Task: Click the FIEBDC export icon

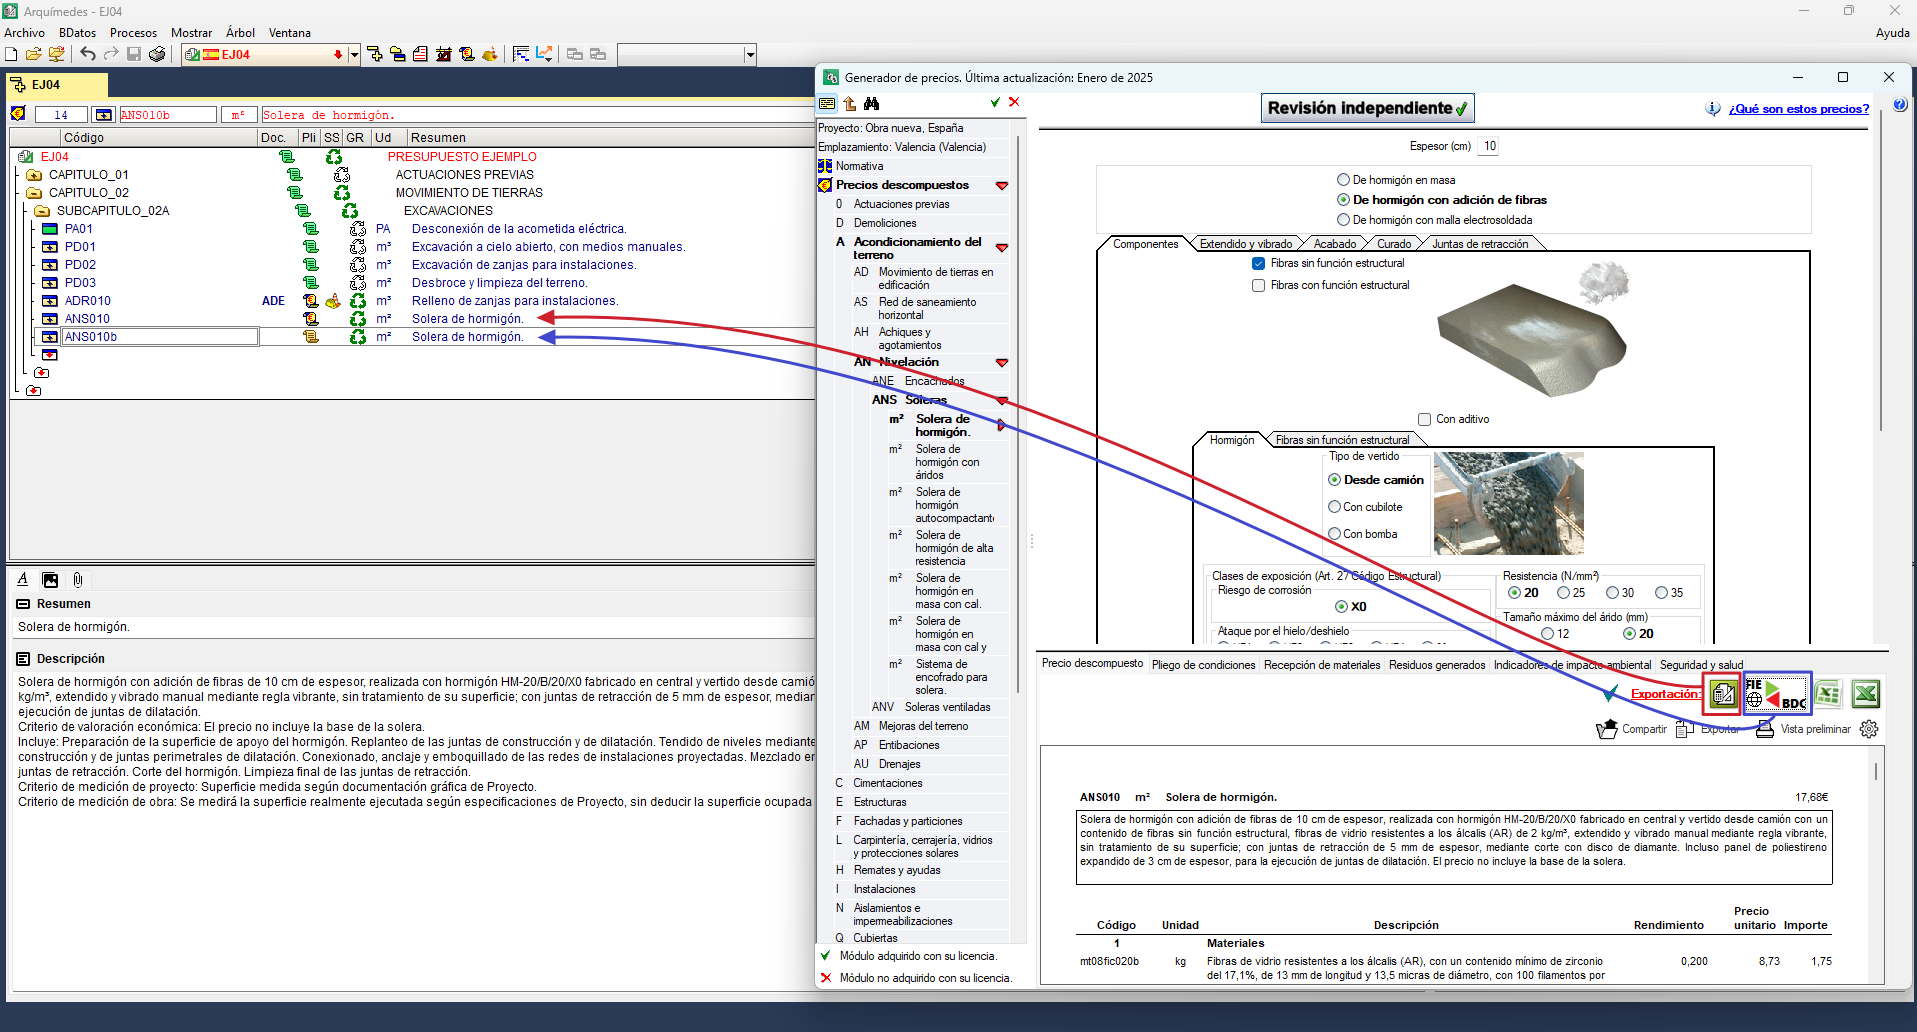Action: [x=1776, y=693]
